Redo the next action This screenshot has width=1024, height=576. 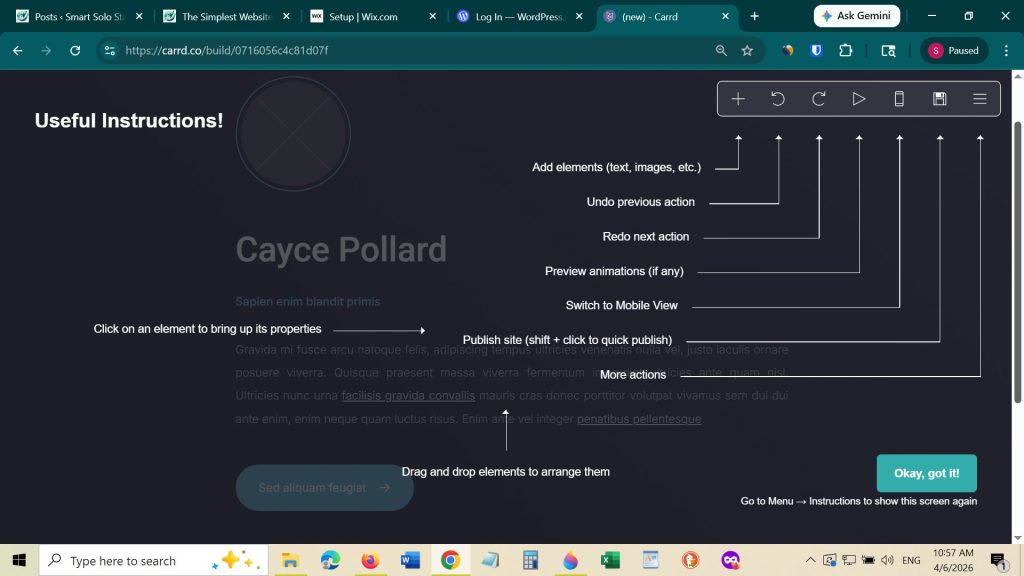(818, 98)
